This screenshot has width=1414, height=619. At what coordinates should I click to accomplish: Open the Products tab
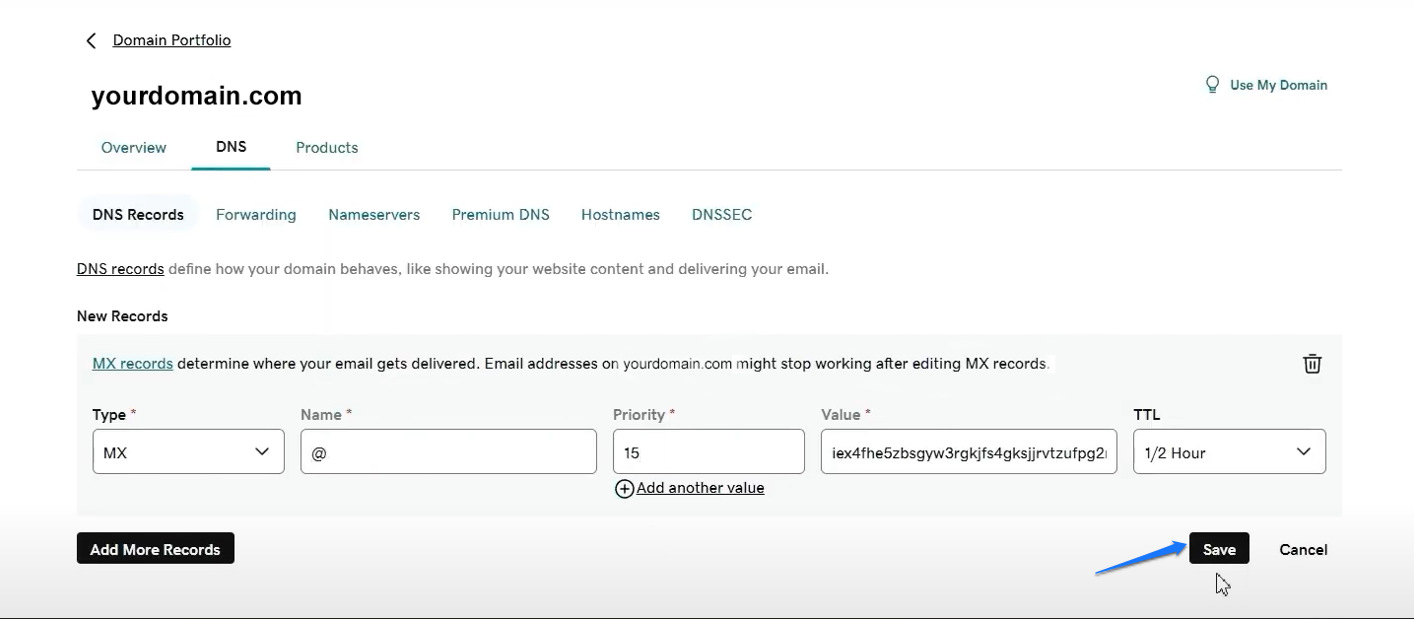point(326,147)
